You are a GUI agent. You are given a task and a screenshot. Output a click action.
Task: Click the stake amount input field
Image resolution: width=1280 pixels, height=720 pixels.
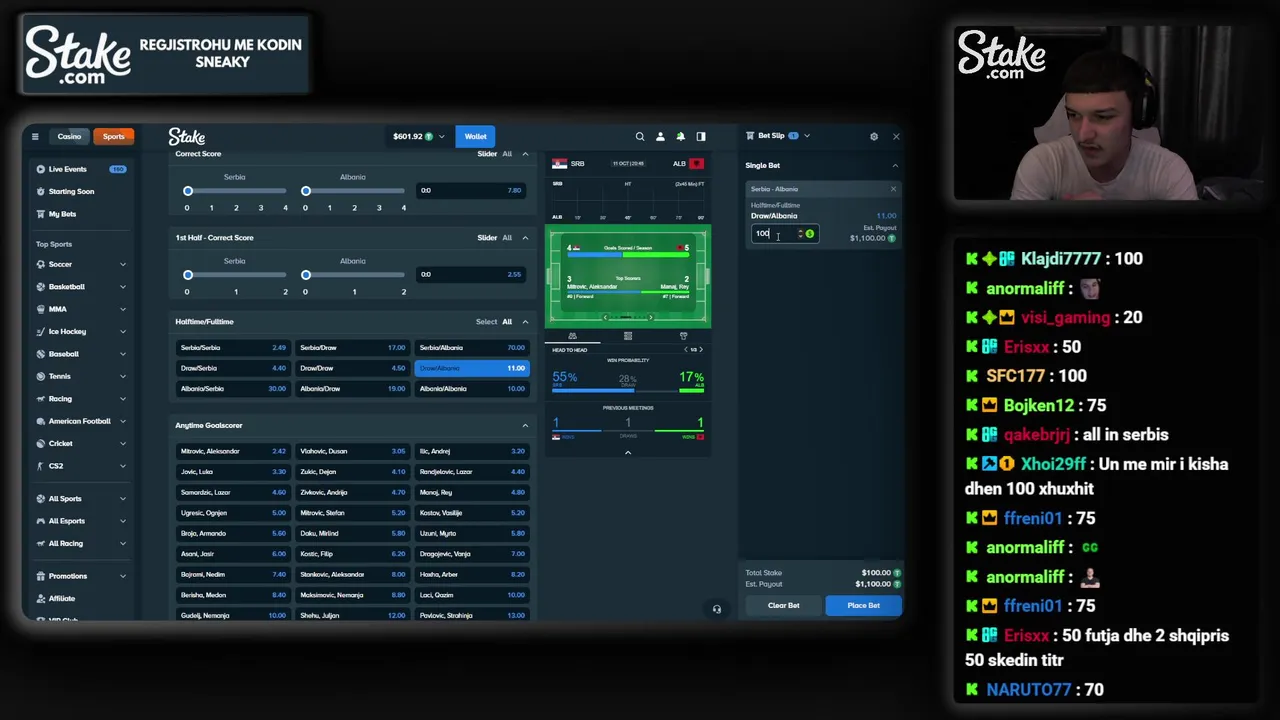(x=785, y=234)
